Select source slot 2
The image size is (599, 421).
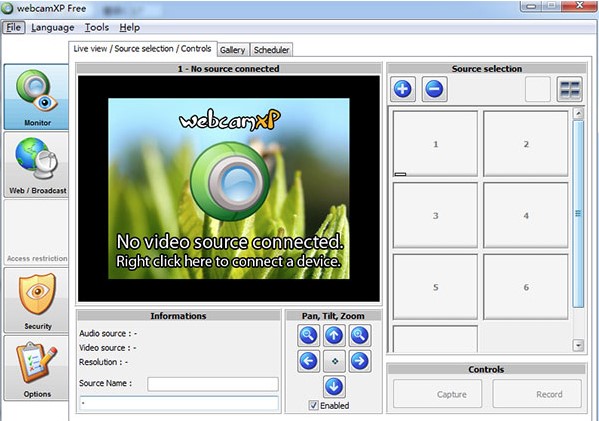pos(526,144)
